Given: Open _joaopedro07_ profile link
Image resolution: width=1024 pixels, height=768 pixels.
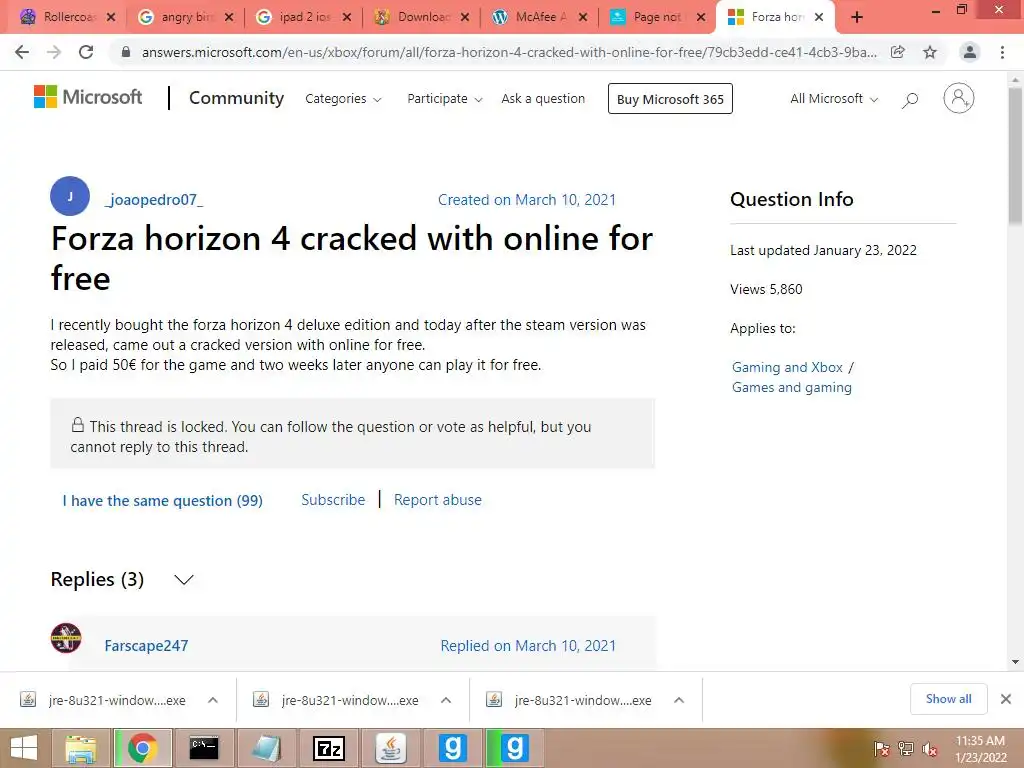Looking at the screenshot, I should [x=153, y=200].
